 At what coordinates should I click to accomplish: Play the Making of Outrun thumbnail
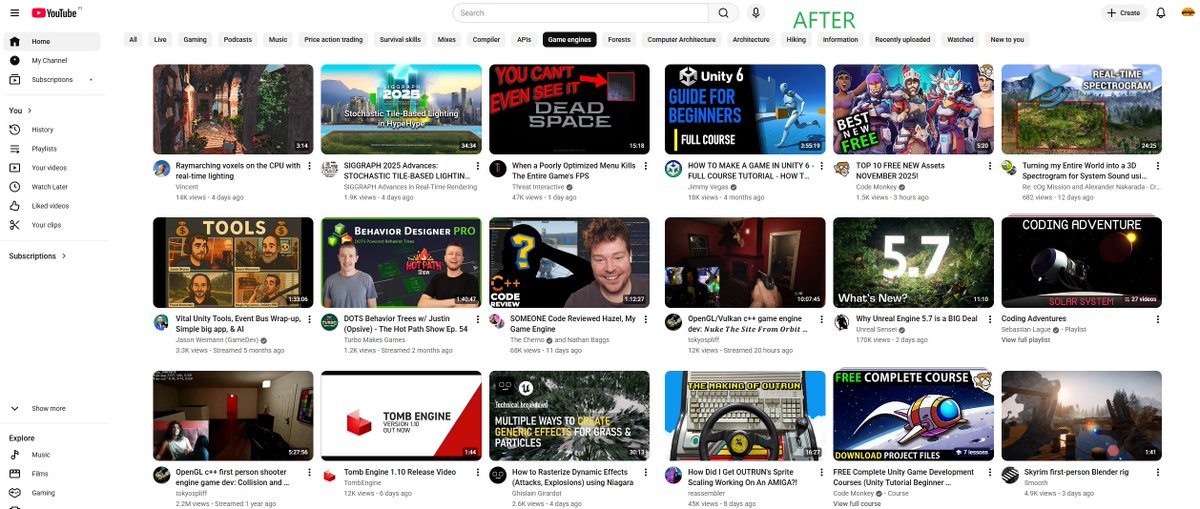[745, 415]
